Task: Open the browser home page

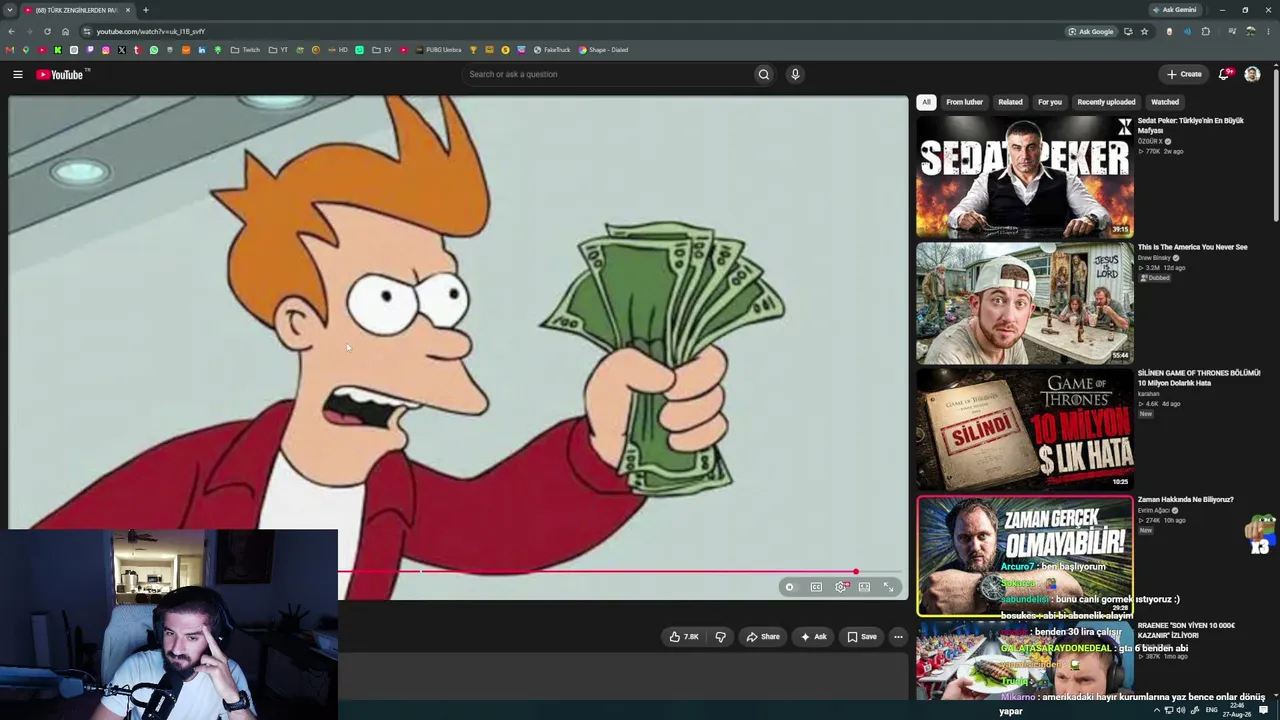Action: (65, 31)
